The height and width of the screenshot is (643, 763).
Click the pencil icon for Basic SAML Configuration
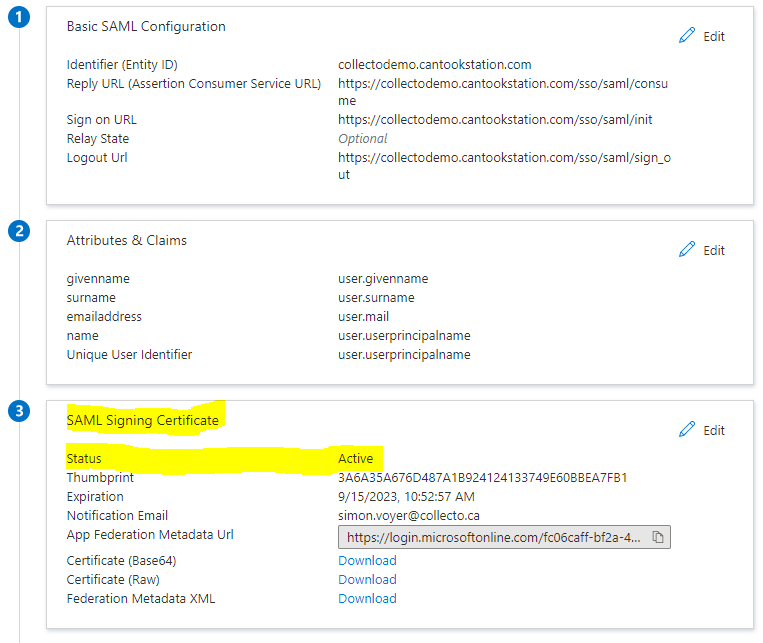tap(687, 36)
